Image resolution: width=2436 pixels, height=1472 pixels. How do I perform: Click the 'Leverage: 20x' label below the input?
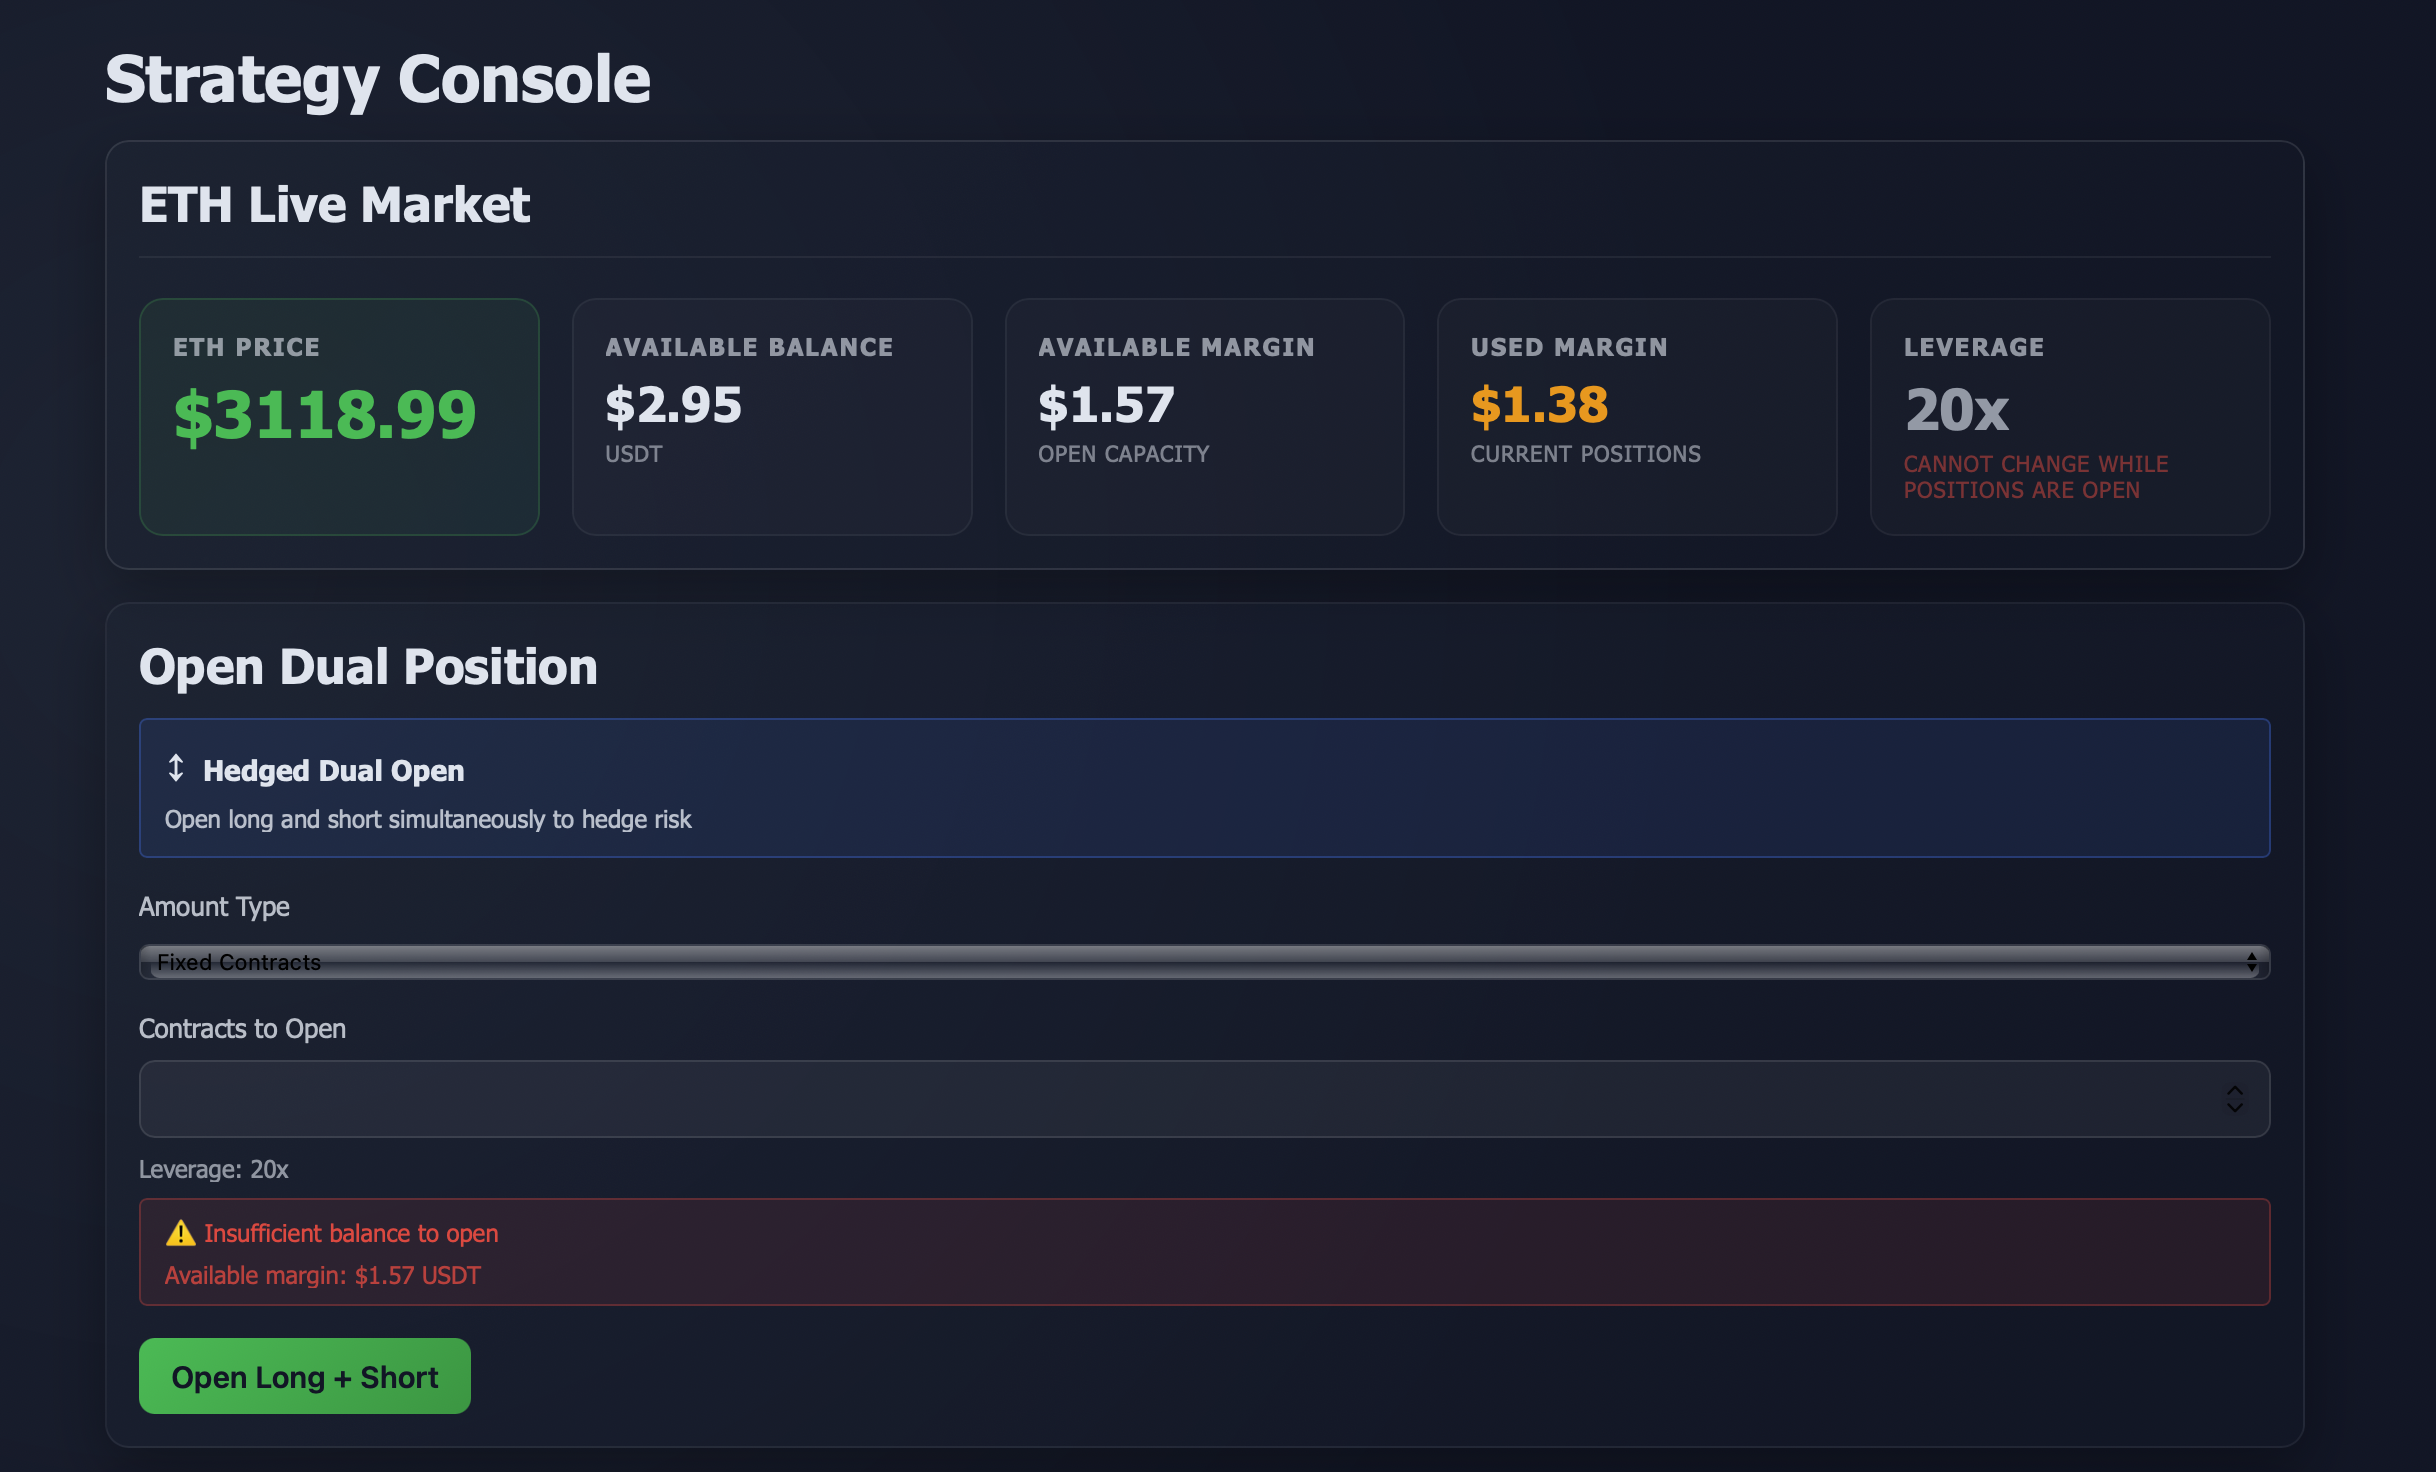click(213, 1168)
